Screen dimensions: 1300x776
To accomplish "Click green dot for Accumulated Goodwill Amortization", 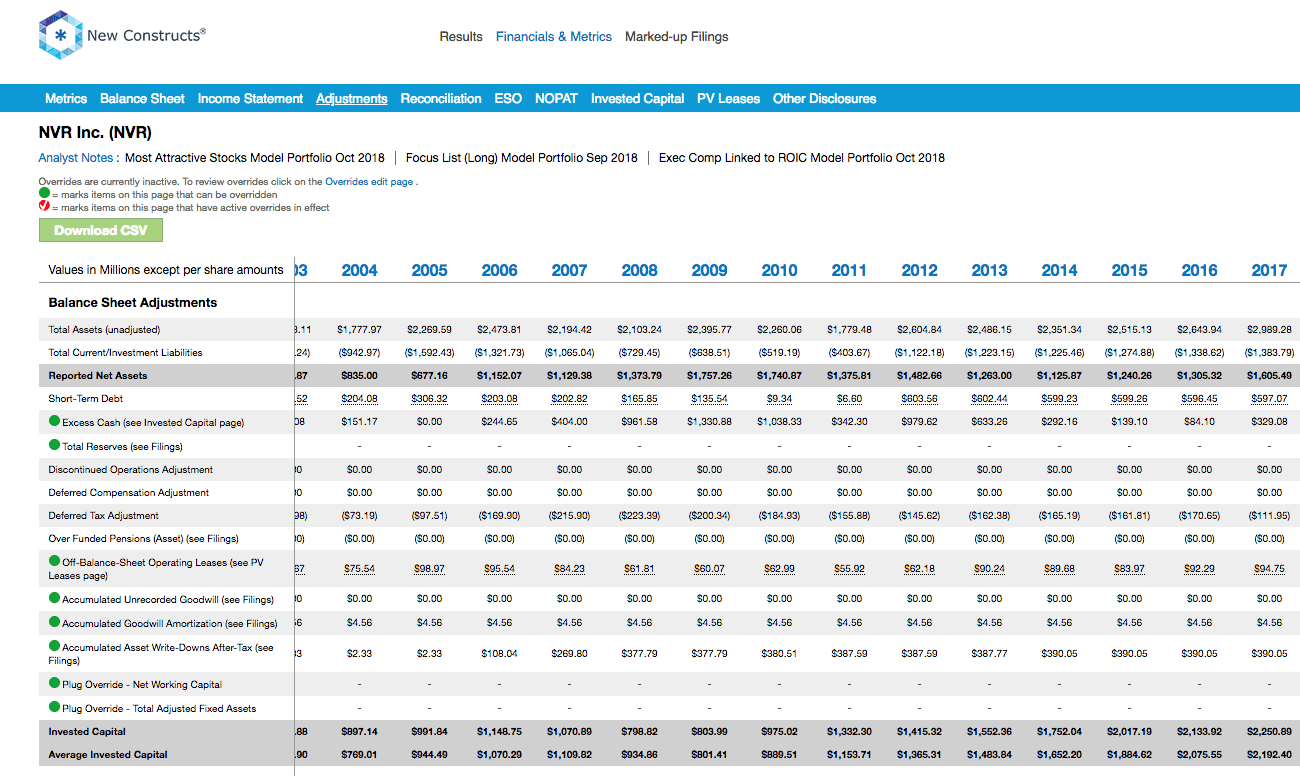I will pyautogui.click(x=54, y=622).
